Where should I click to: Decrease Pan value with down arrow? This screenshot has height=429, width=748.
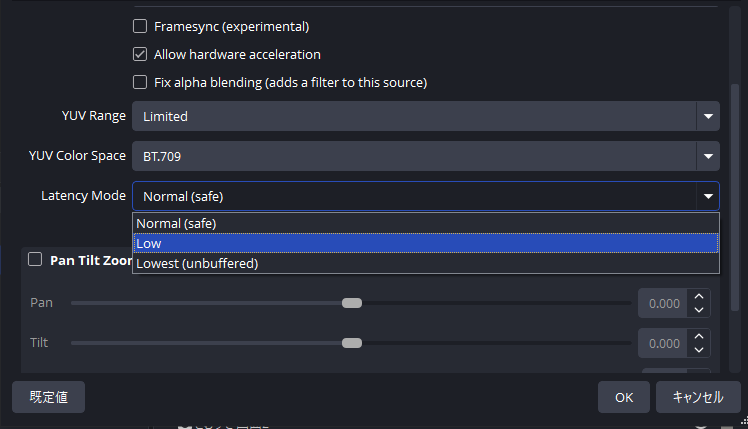699,310
